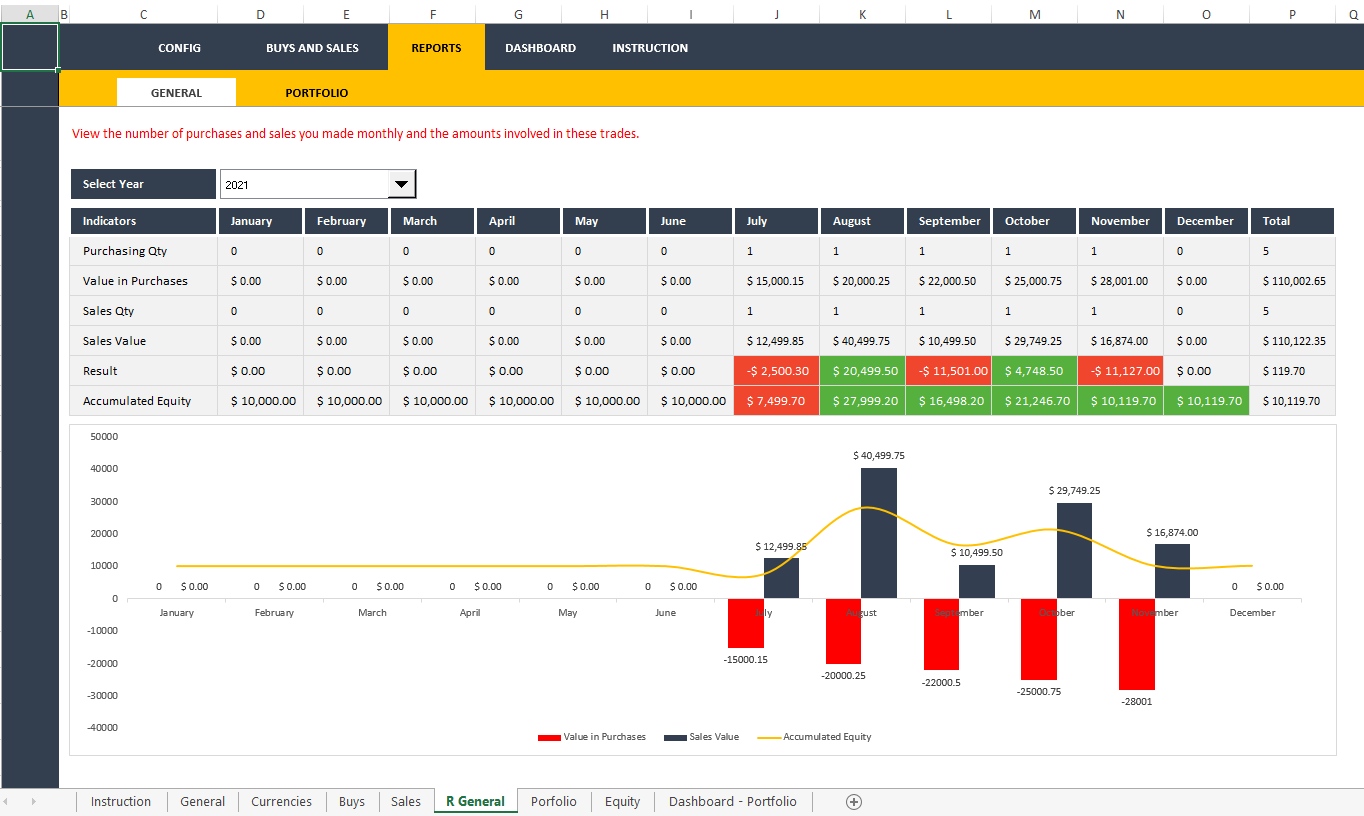The width and height of the screenshot is (1364, 816).
Task: Switch to the Dashboard - Portfolio sheet
Action: (732, 801)
